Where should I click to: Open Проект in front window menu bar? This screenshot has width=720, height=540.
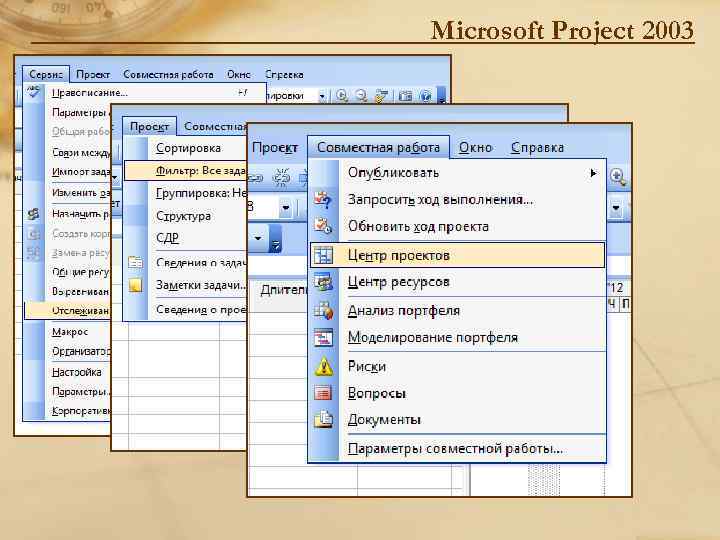click(x=275, y=148)
